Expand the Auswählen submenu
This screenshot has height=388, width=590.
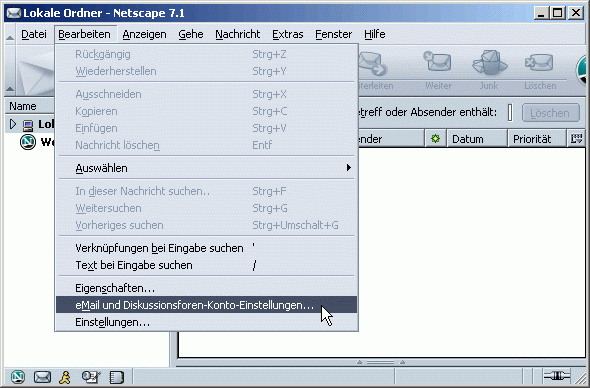(207, 168)
